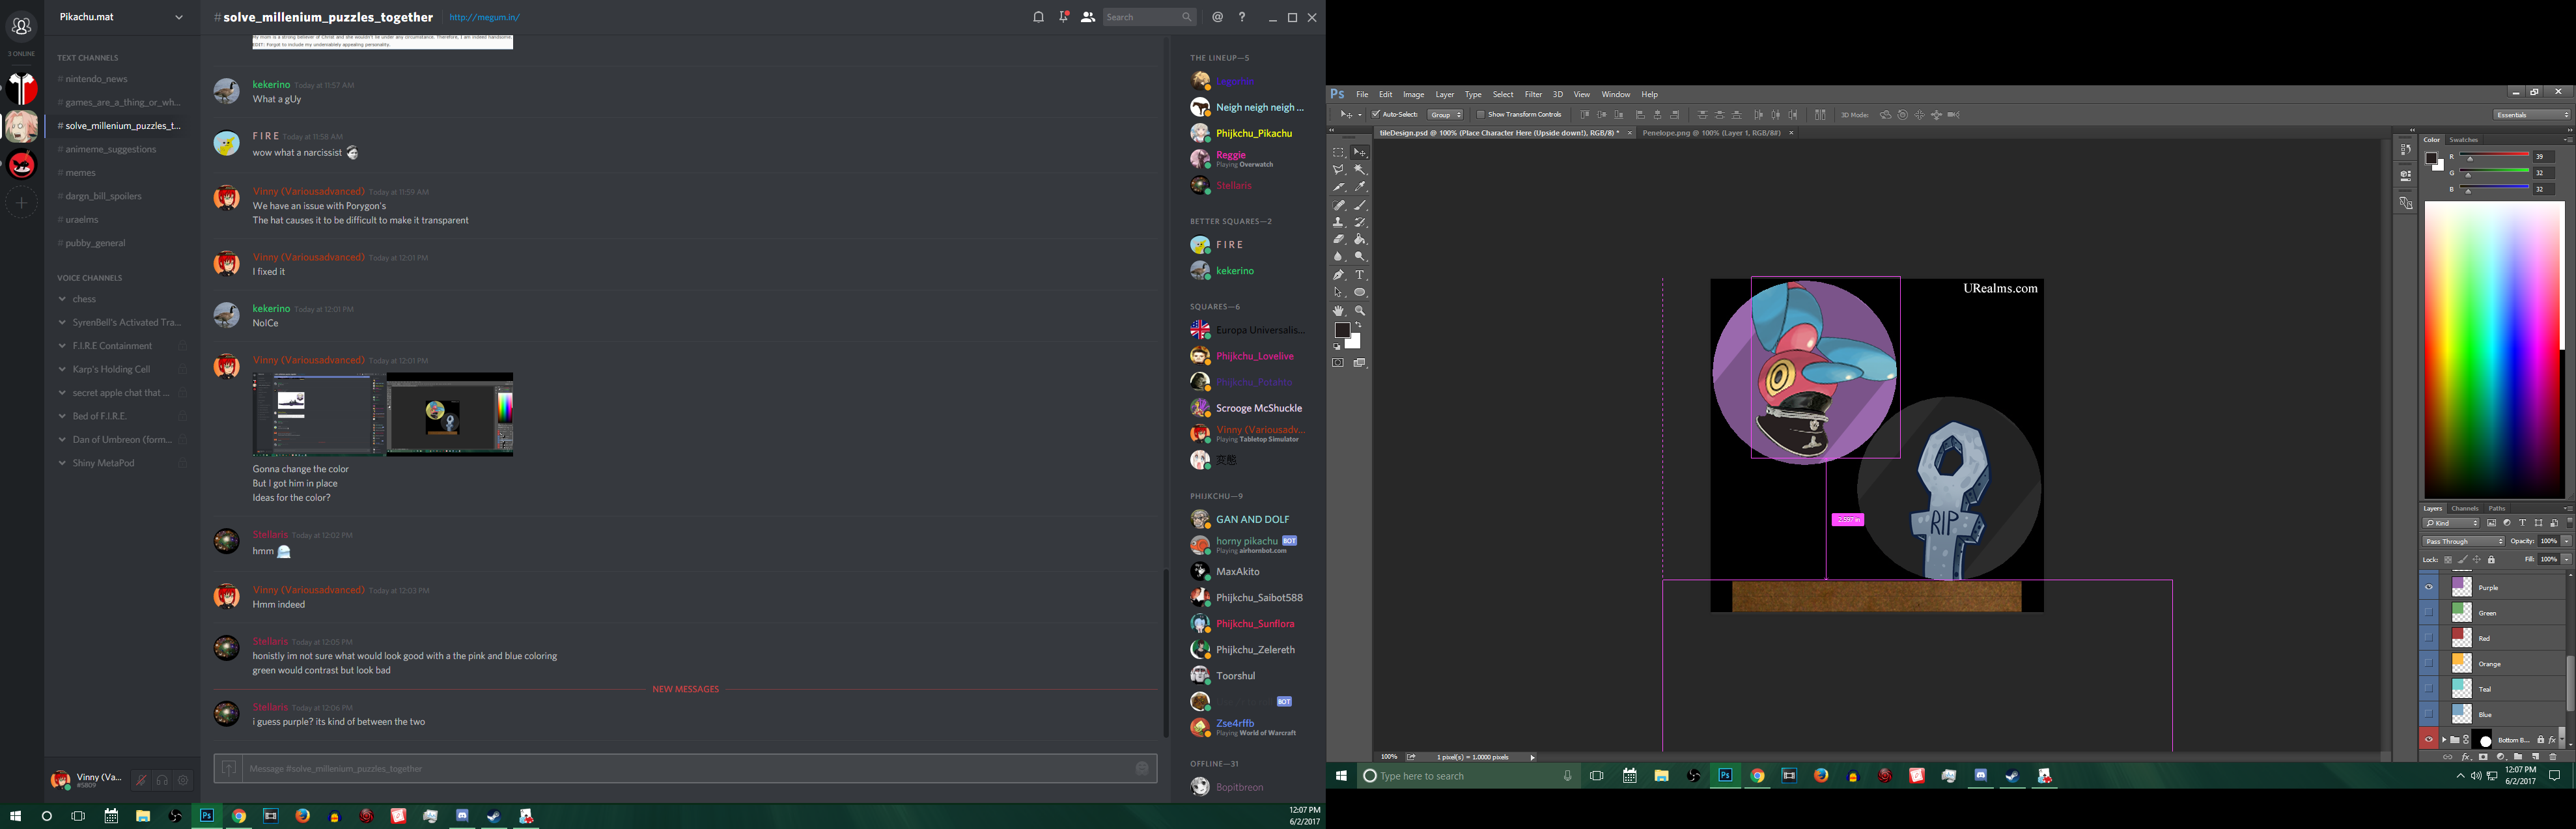The image size is (2576, 829).
Task: Open the Essentials workspace dropdown
Action: (2531, 115)
